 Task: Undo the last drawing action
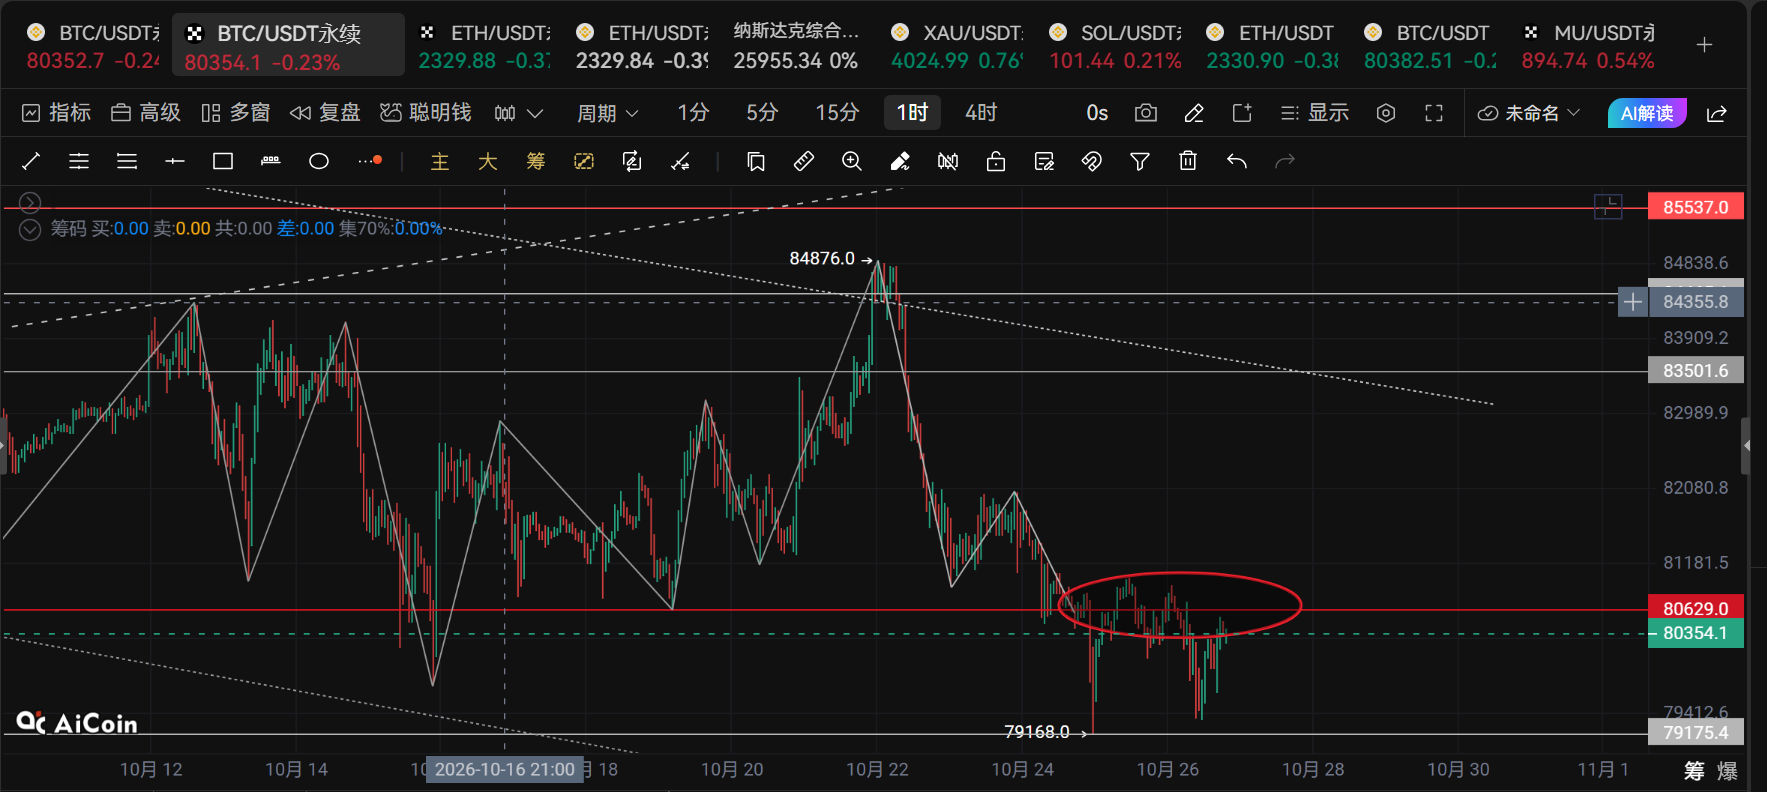[1237, 161]
